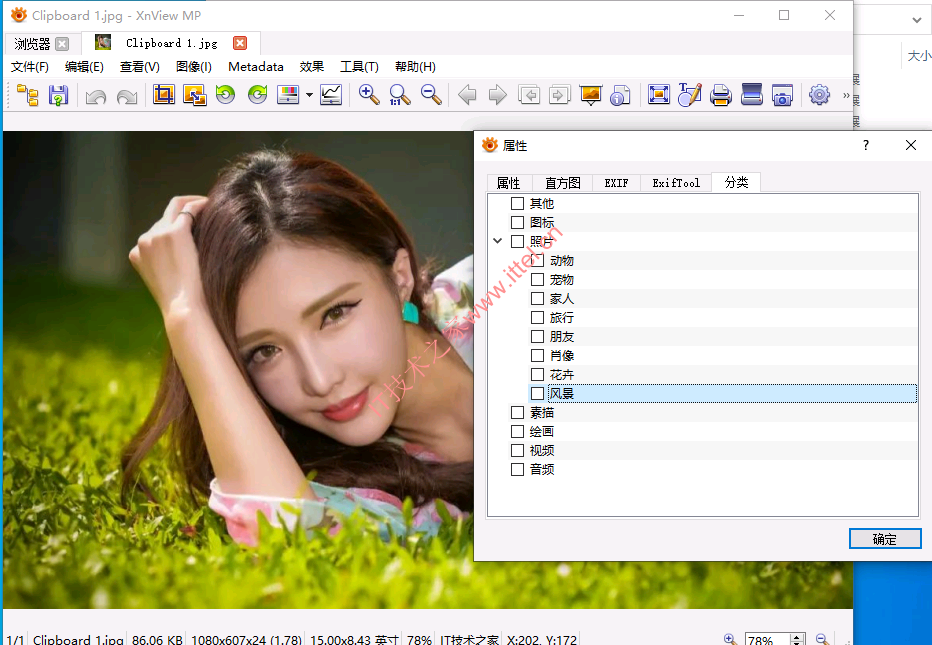
Task: Open the 编辑(E) menu
Action: click(84, 67)
